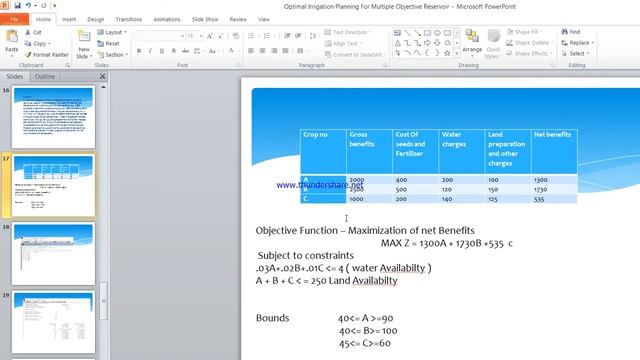The width and height of the screenshot is (640, 360).
Task: Toggle Strikethrough formatting
Action: pos(185,51)
